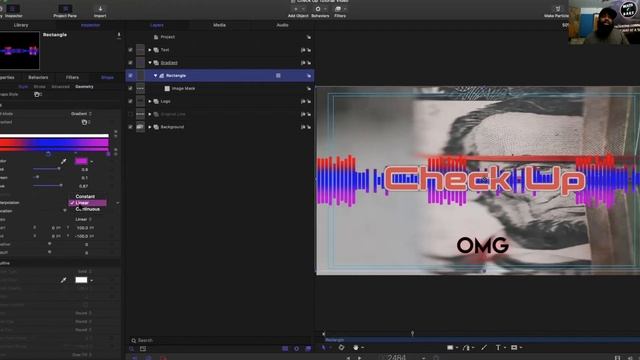Toggle visibility checkbox of Background group

pyautogui.click(x=130, y=127)
